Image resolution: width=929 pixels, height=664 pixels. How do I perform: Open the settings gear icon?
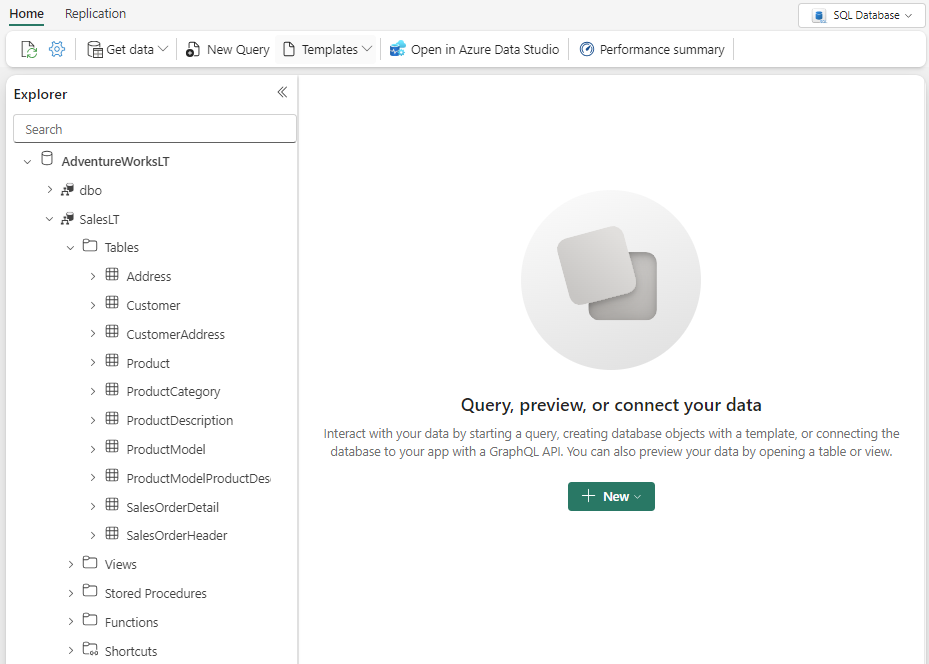coord(57,49)
